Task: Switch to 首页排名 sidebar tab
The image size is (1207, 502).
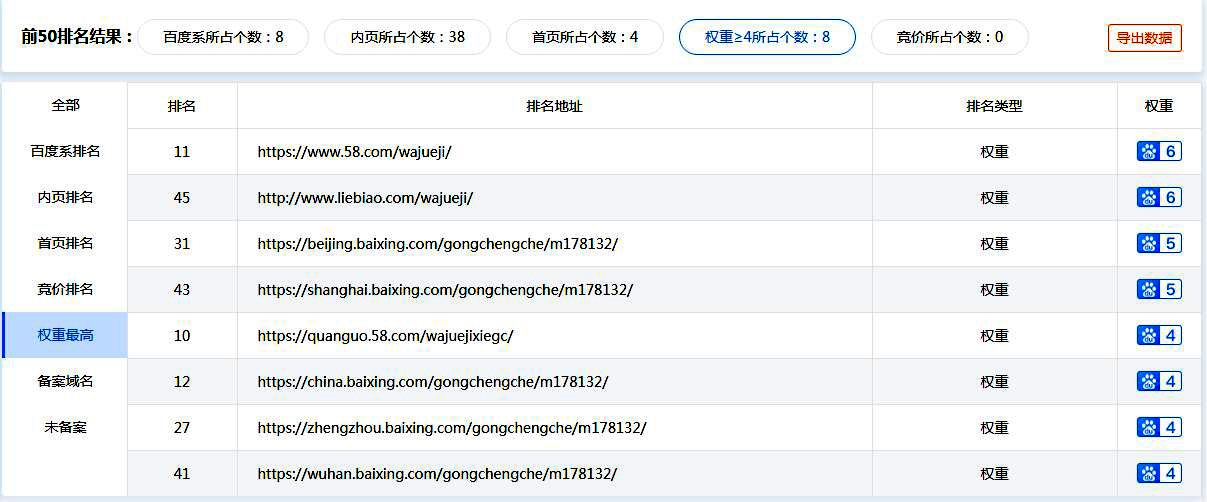Action: pos(65,244)
